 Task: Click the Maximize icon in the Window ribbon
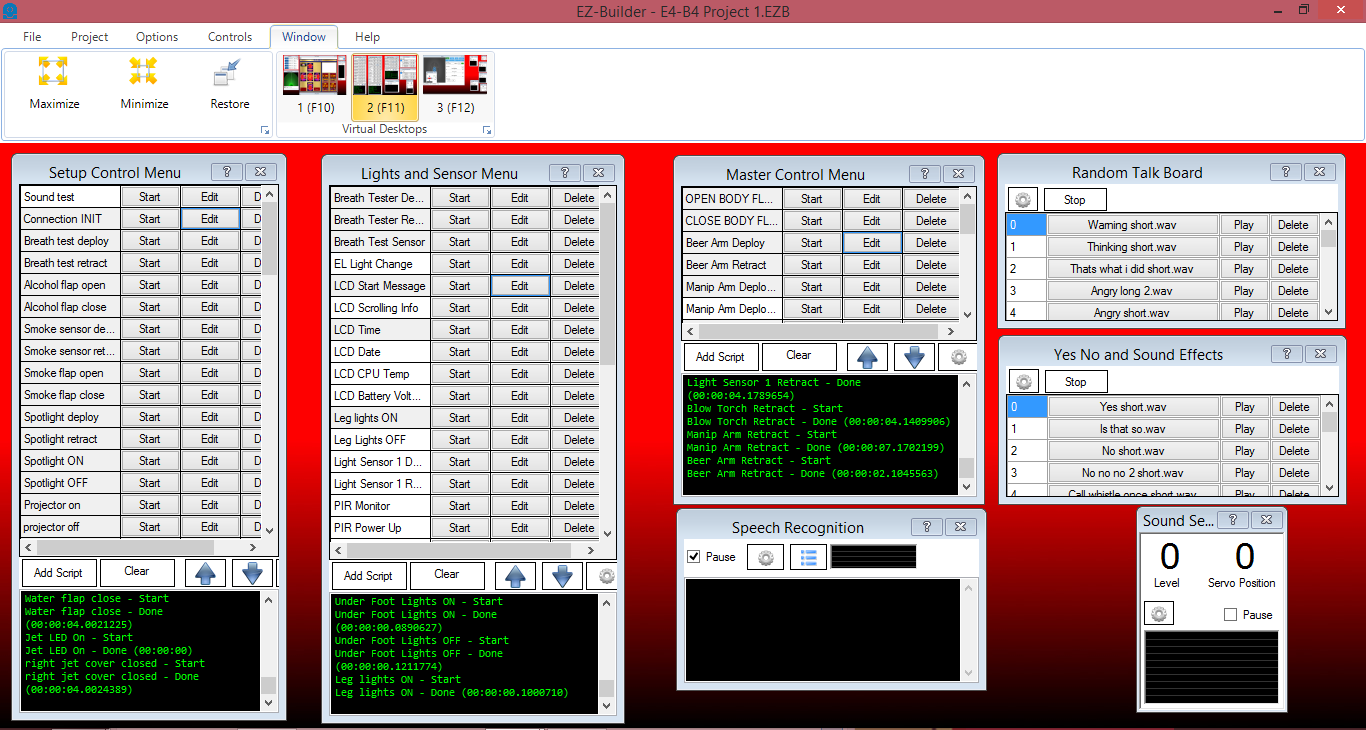coord(53,71)
